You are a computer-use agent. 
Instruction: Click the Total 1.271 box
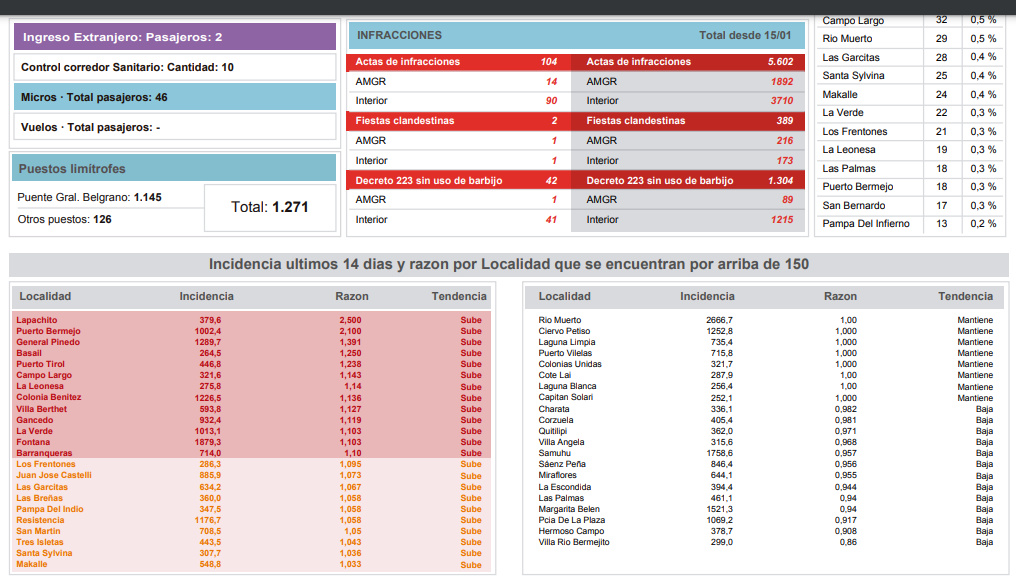tap(269, 207)
